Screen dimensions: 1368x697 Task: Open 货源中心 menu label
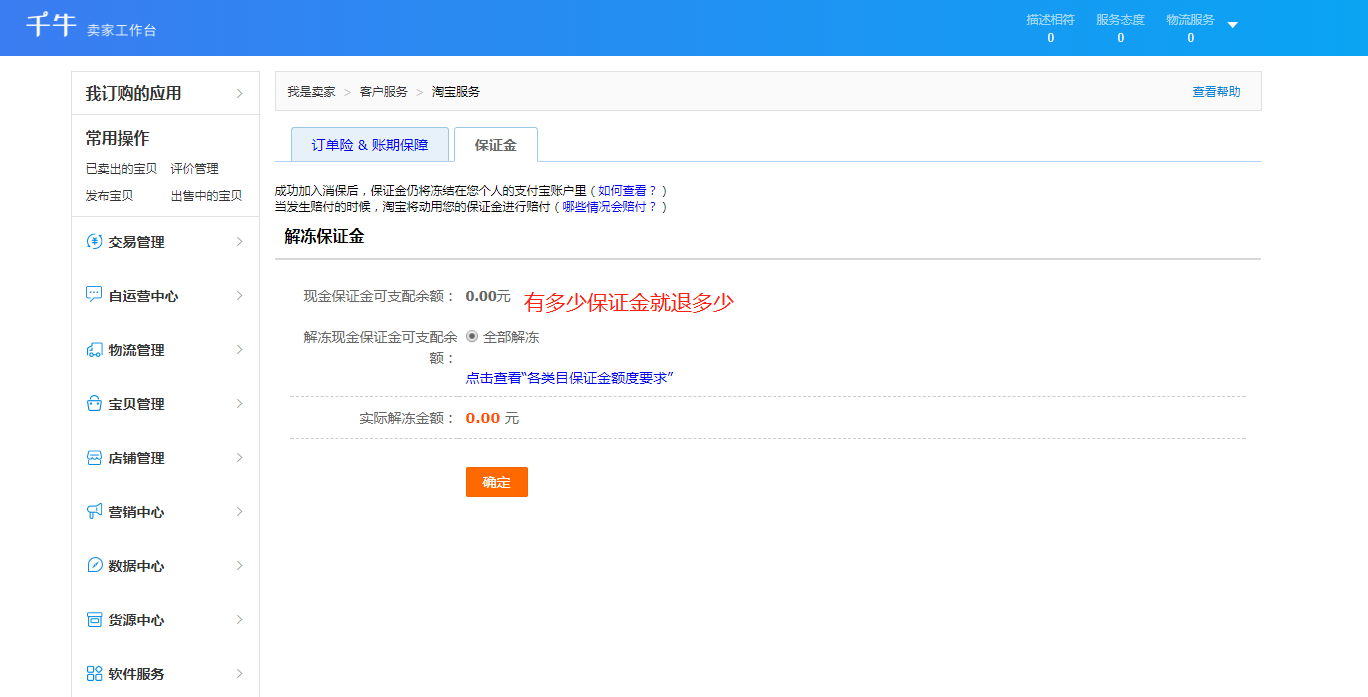coord(136,620)
